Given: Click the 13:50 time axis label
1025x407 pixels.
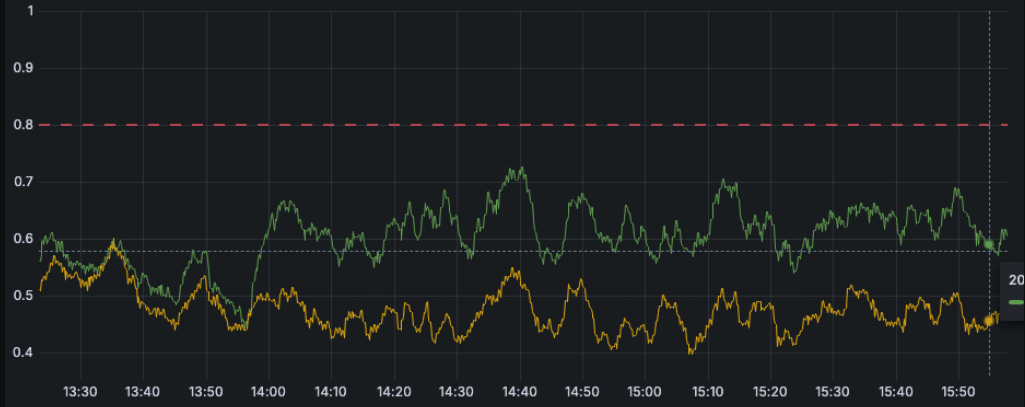Looking at the screenshot, I should [205, 391].
